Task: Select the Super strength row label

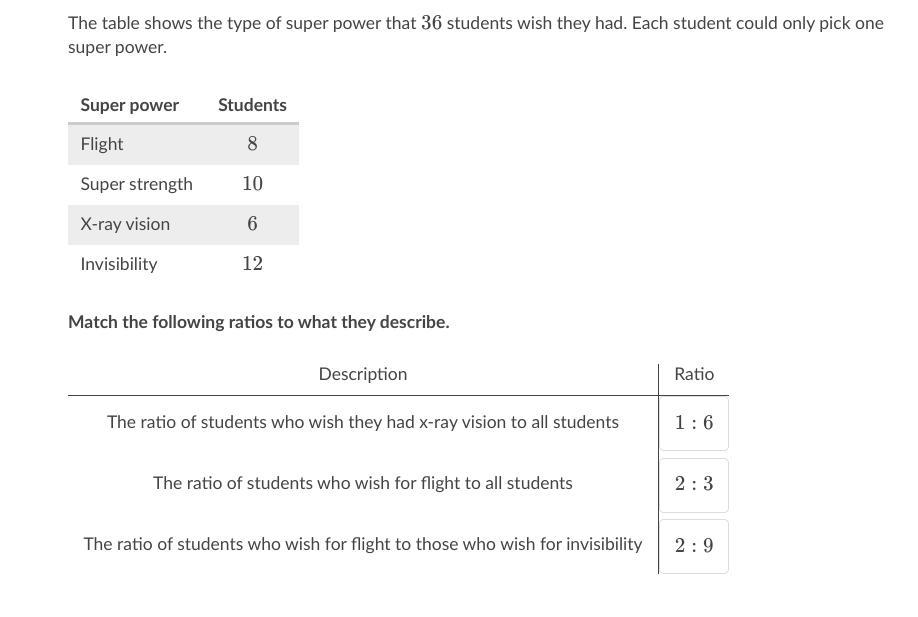Action: point(137,184)
